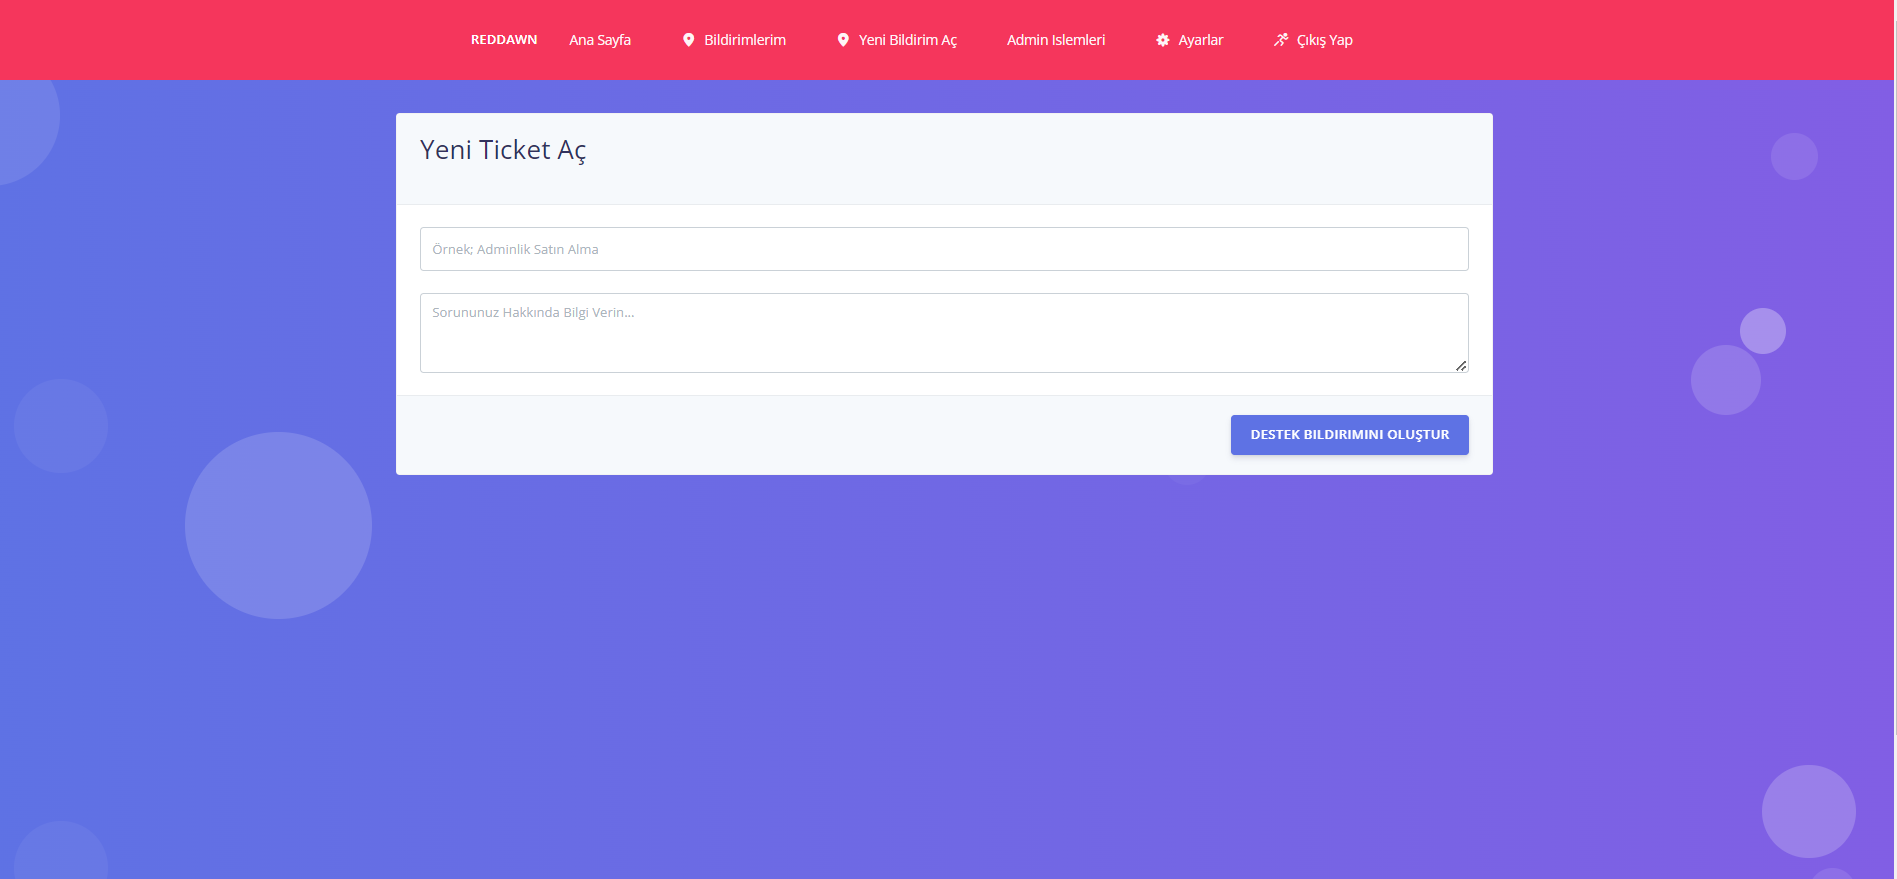Screen dimensions: 1897x879
Task: Click the Ayarlar gear icon
Action: tap(1163, 40)
